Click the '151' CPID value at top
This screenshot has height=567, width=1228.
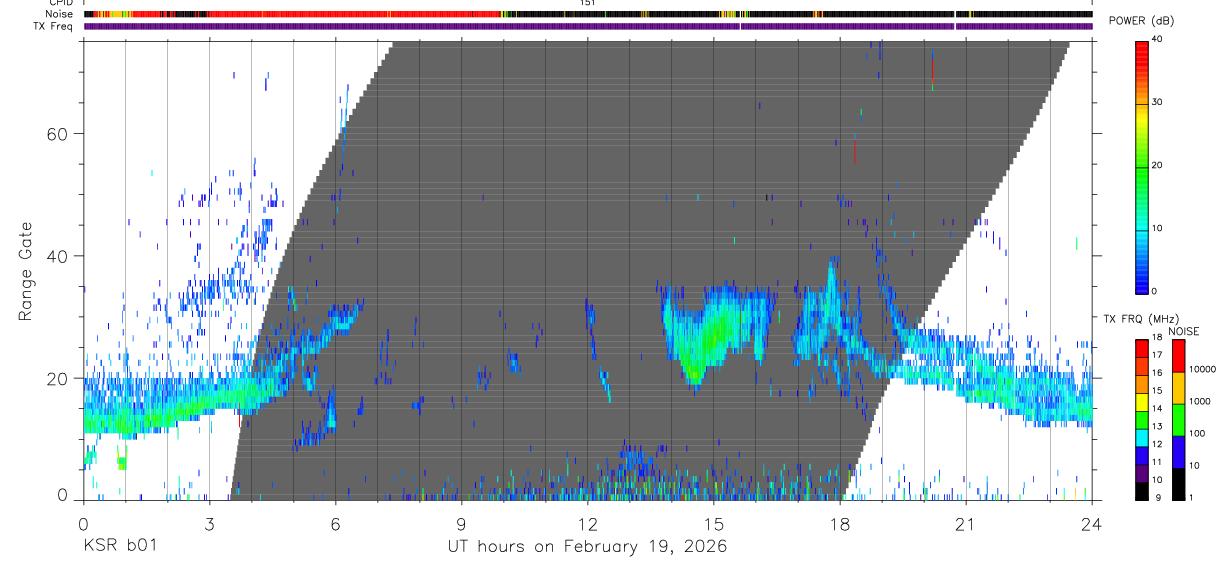click(x=588, y=3)
